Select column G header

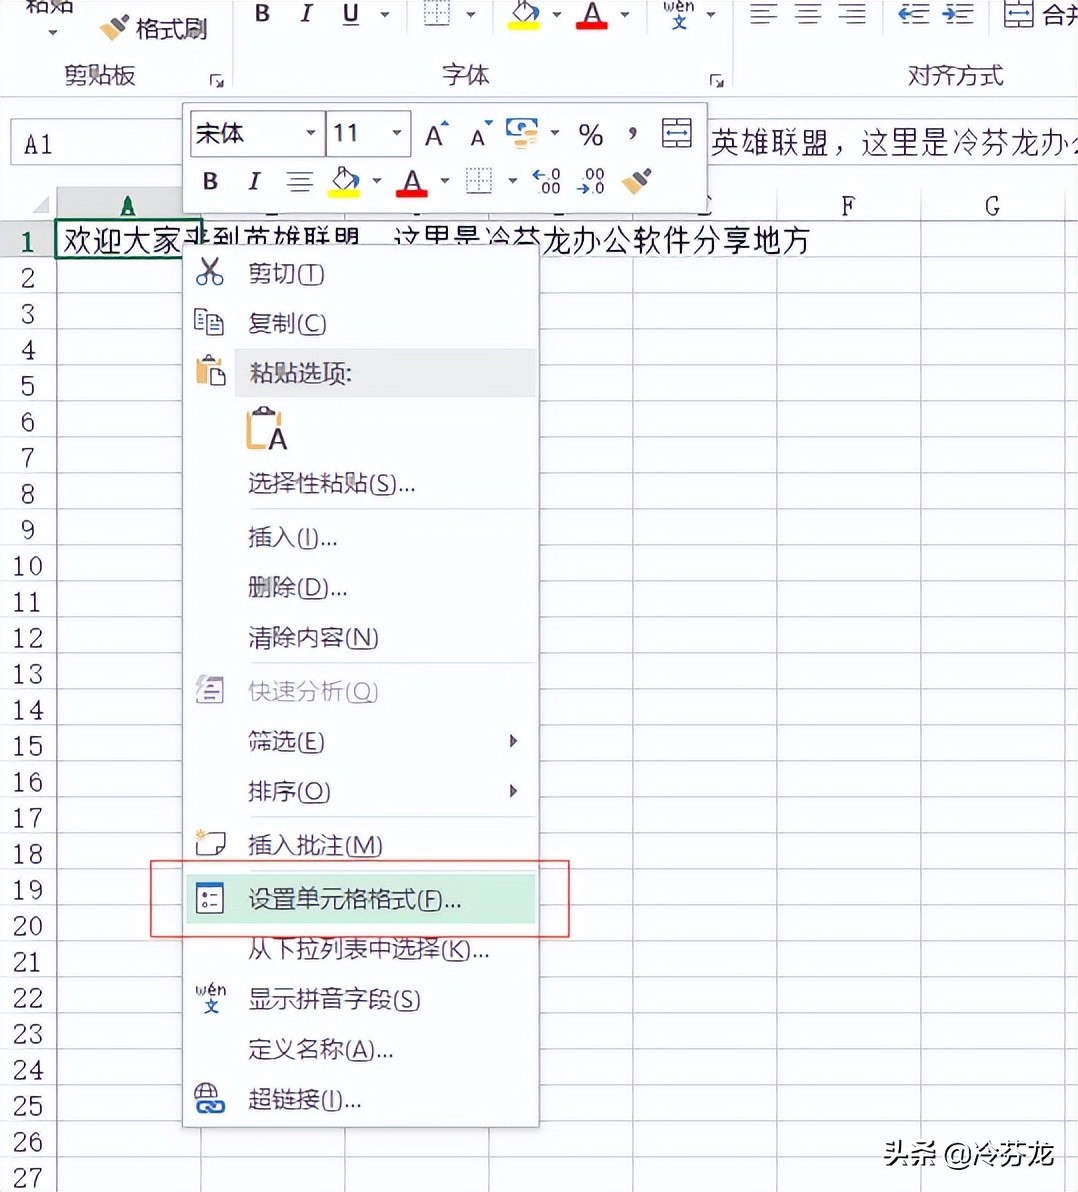(992, 205)
